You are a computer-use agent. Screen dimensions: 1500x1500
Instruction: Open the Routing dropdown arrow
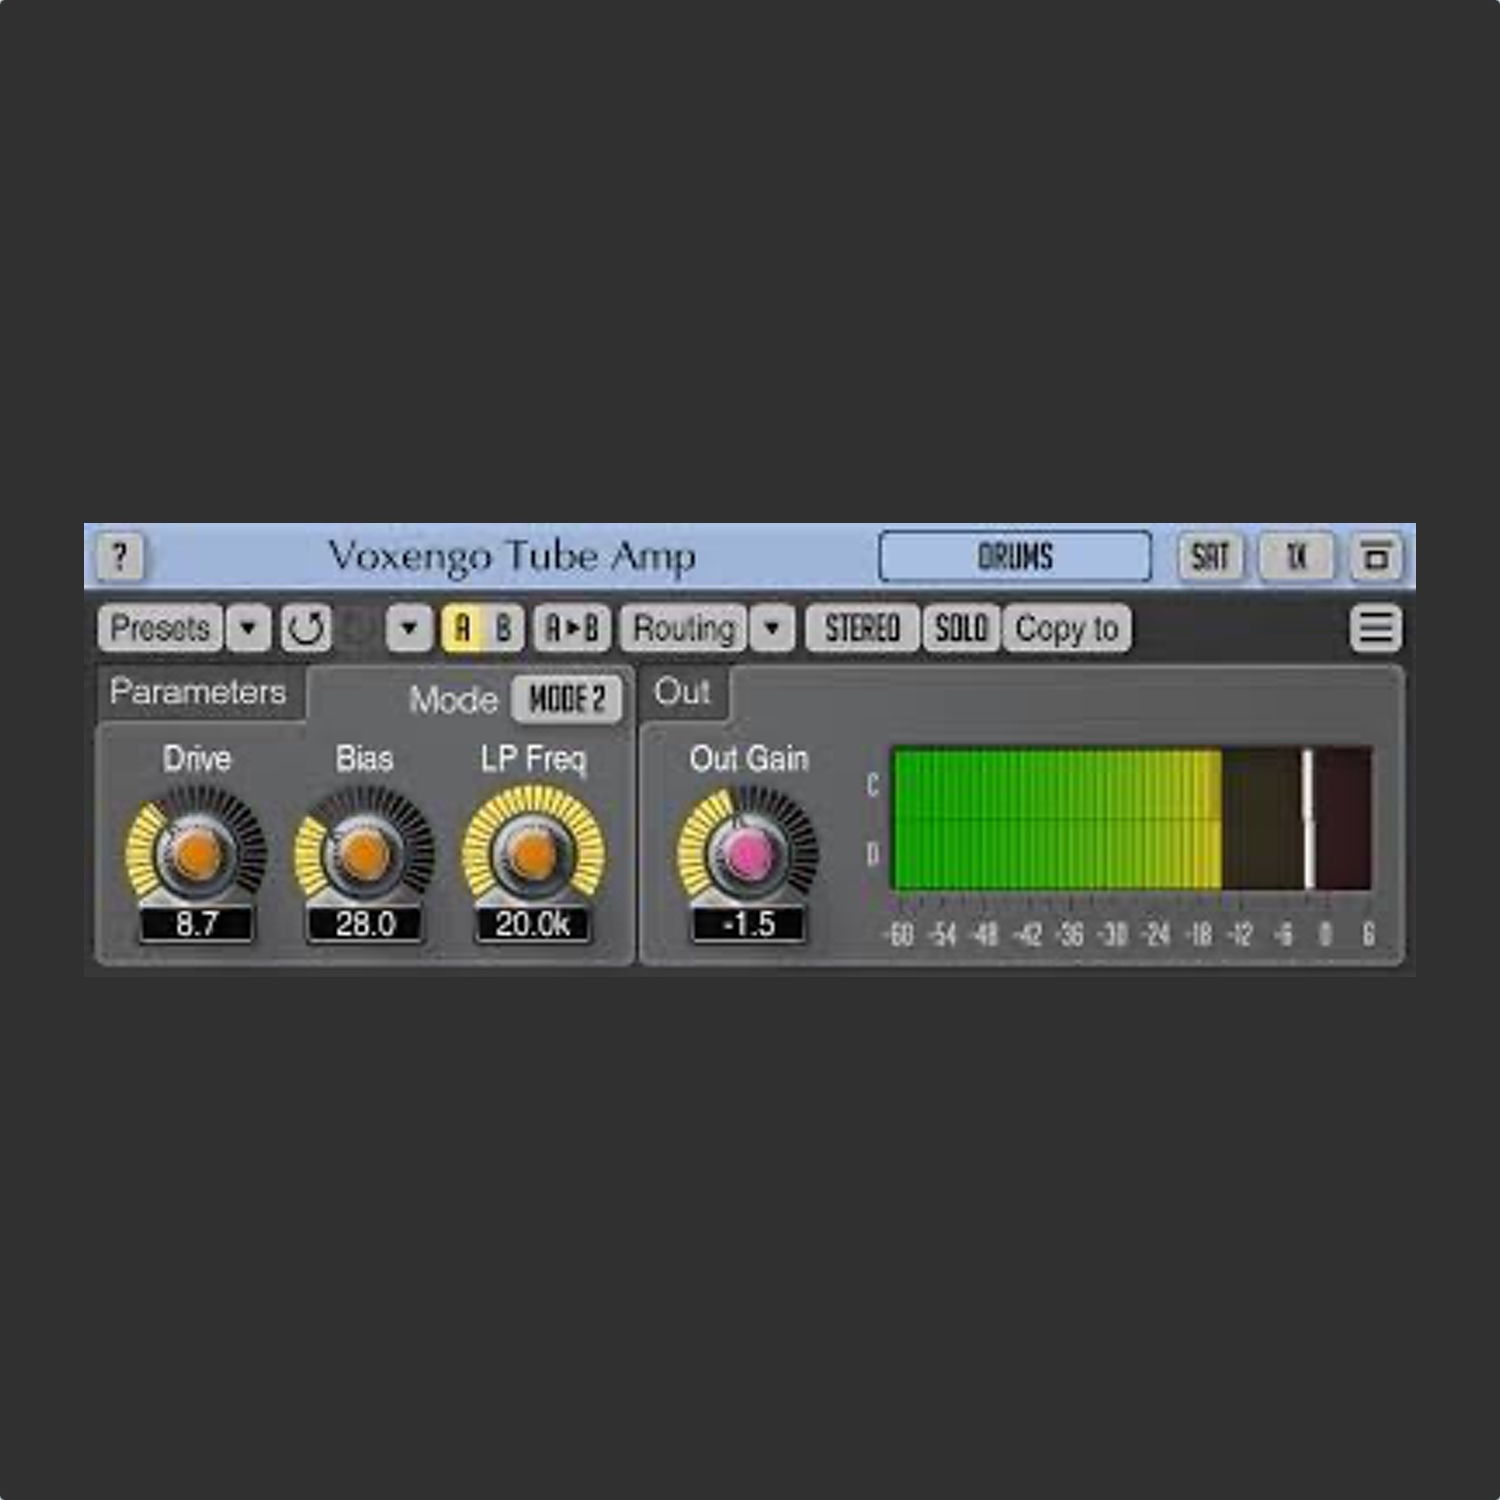tap(772, 629)
